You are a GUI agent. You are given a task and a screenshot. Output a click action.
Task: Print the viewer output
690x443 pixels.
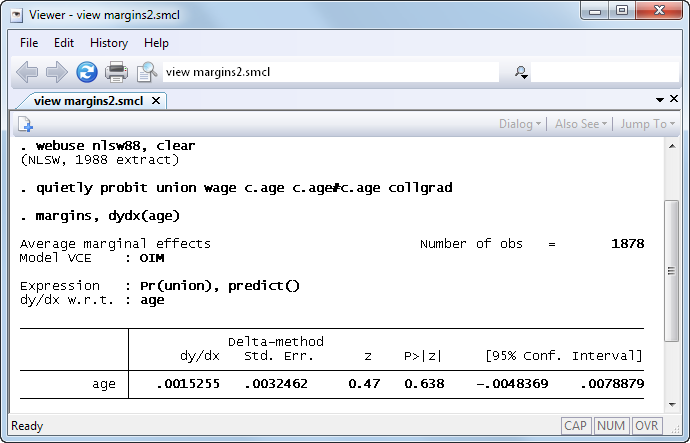tap(117, 72)
